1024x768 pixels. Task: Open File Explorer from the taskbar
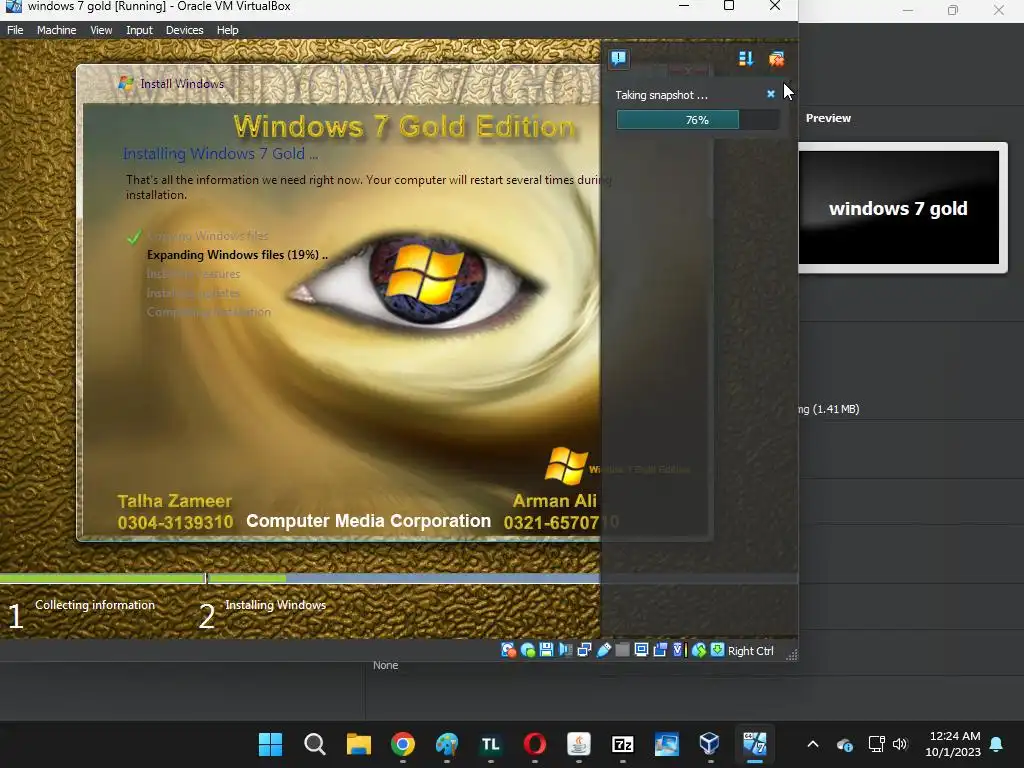(x=359, y=744)
